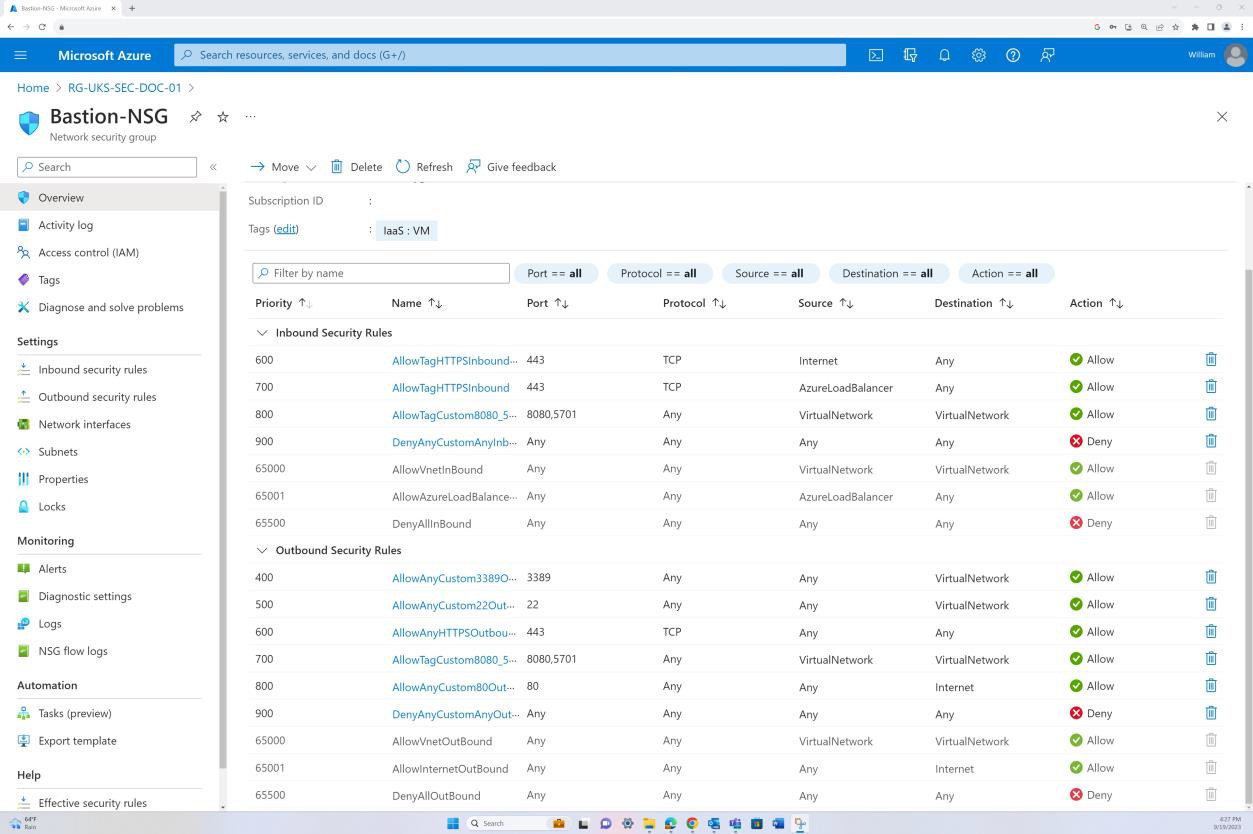The image size is (1253, 834).
Task: Open the Port == all filter
Action: 555,272
